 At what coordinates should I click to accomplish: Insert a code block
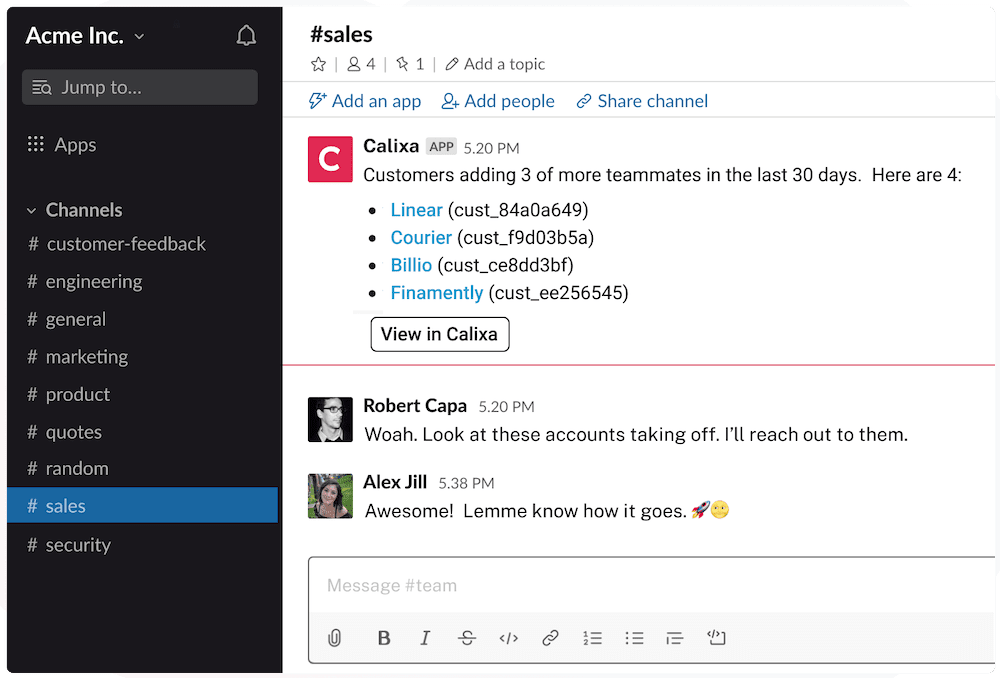point(716,637)
